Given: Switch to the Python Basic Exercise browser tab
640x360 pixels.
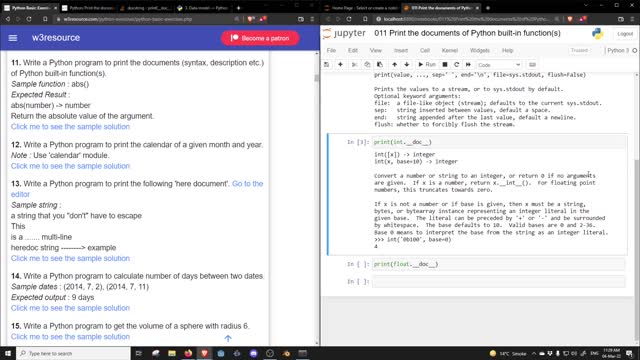Looking at the screenshot, I should (x=29, y=8).
